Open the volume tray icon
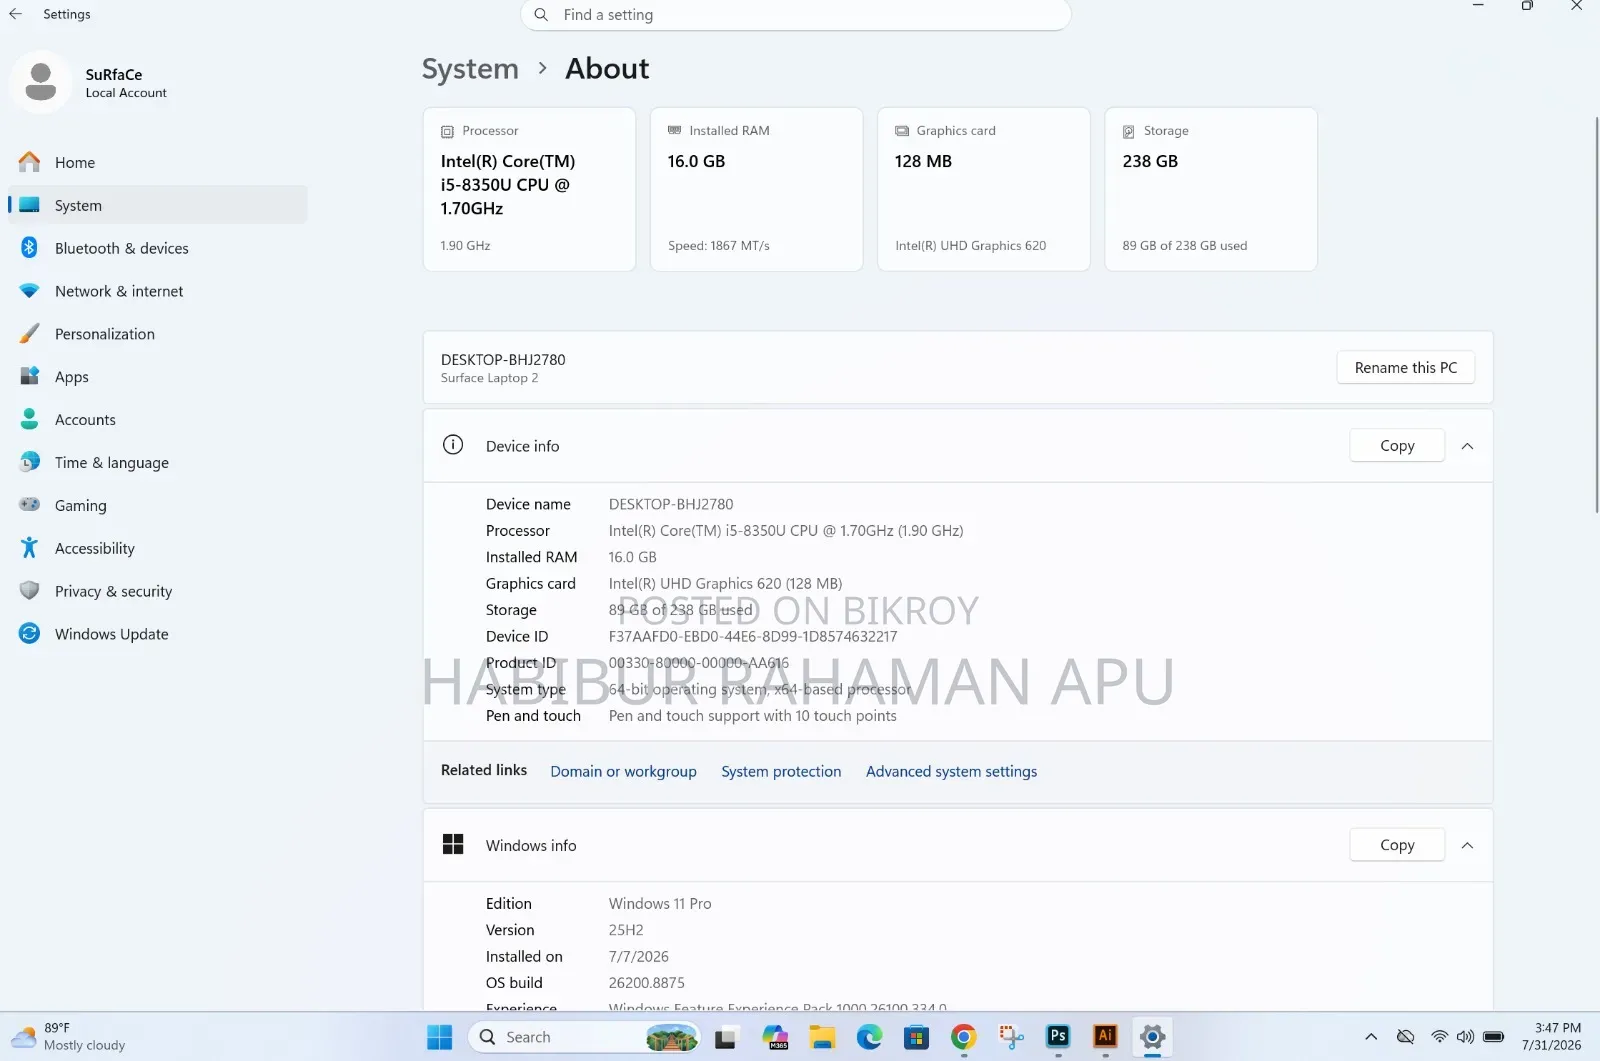The image size is (1600, 1061). [x=1465, y=1037]
